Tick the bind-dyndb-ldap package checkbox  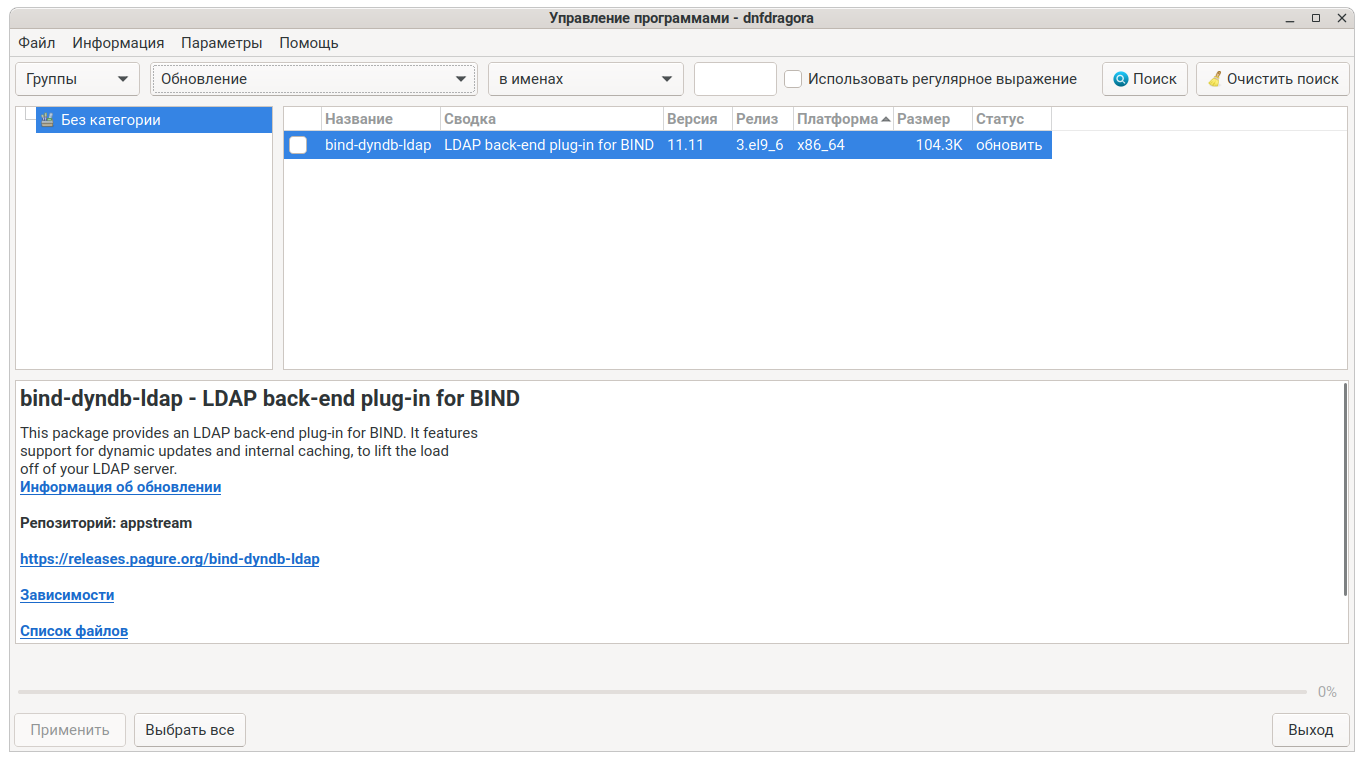pos(298,145)
